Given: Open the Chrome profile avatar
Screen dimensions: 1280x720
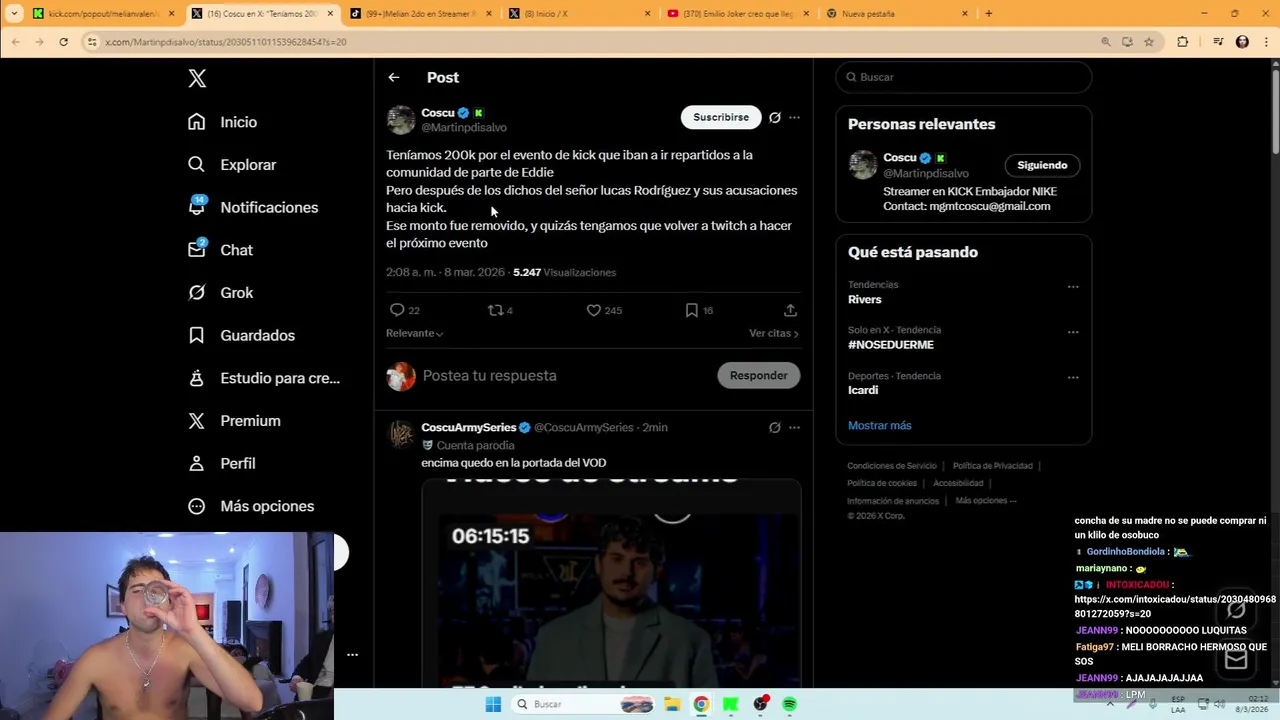Looking at the screenshot, I should click(1242, 42).
